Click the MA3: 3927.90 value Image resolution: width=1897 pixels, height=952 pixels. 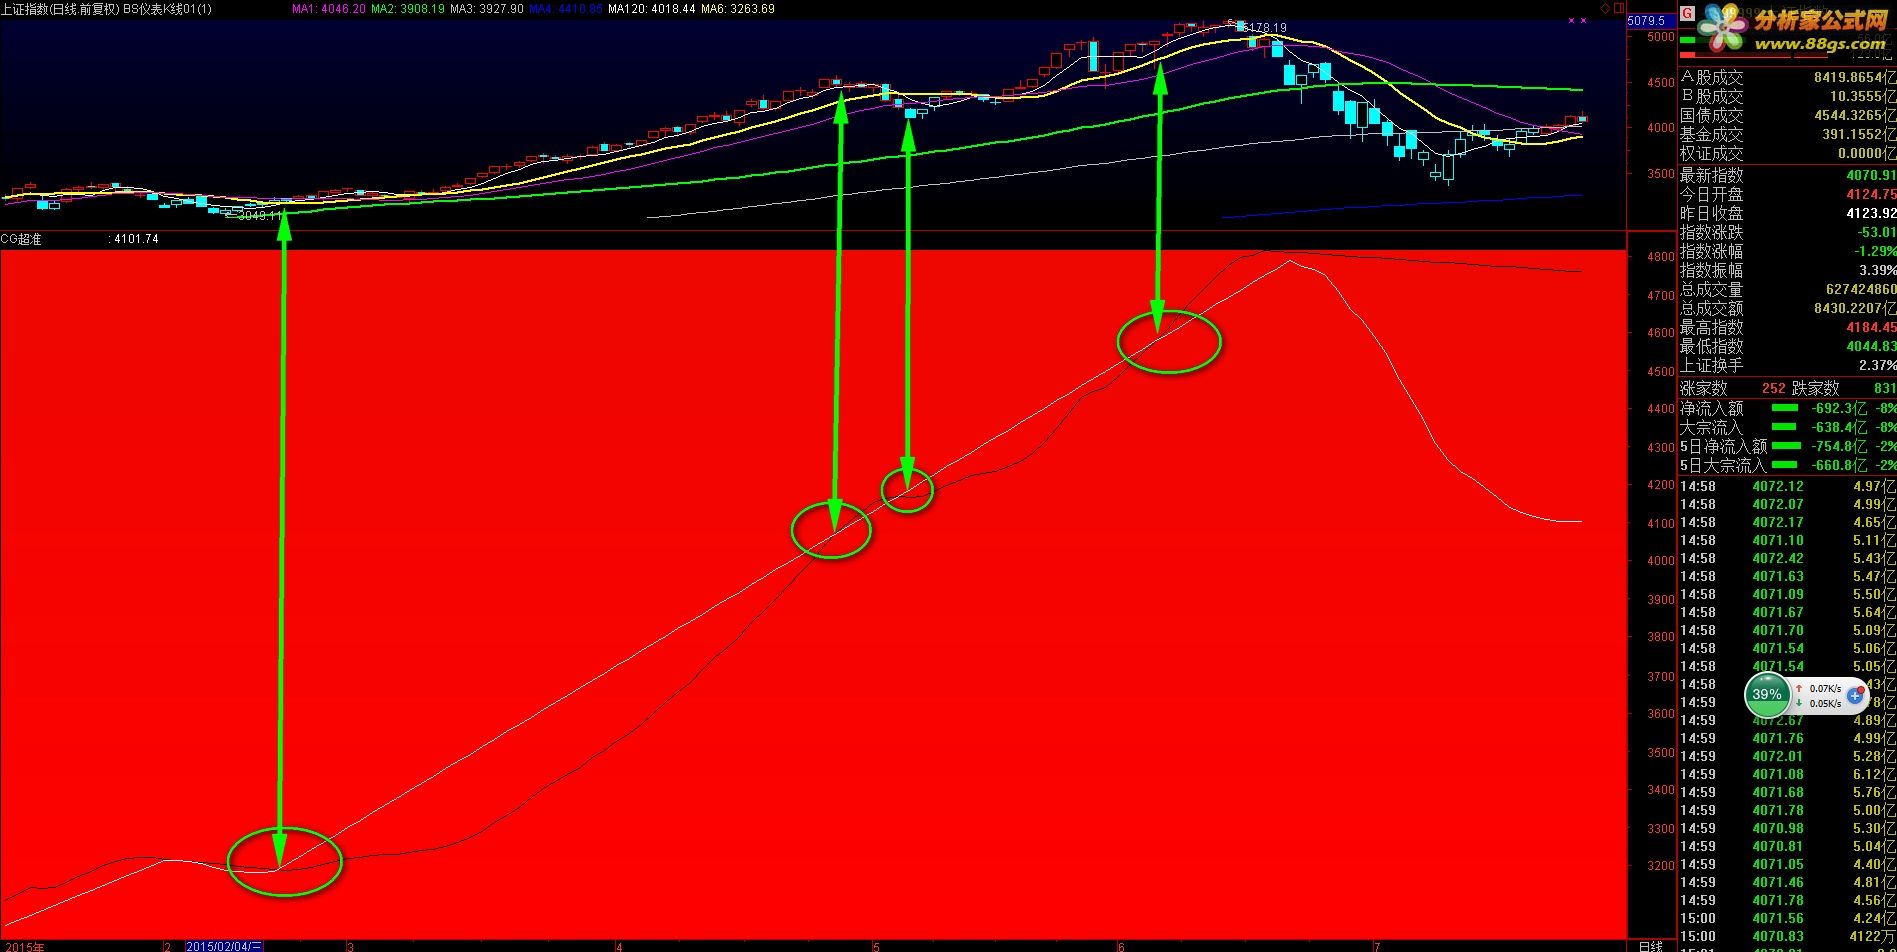(x=487, y=8)
